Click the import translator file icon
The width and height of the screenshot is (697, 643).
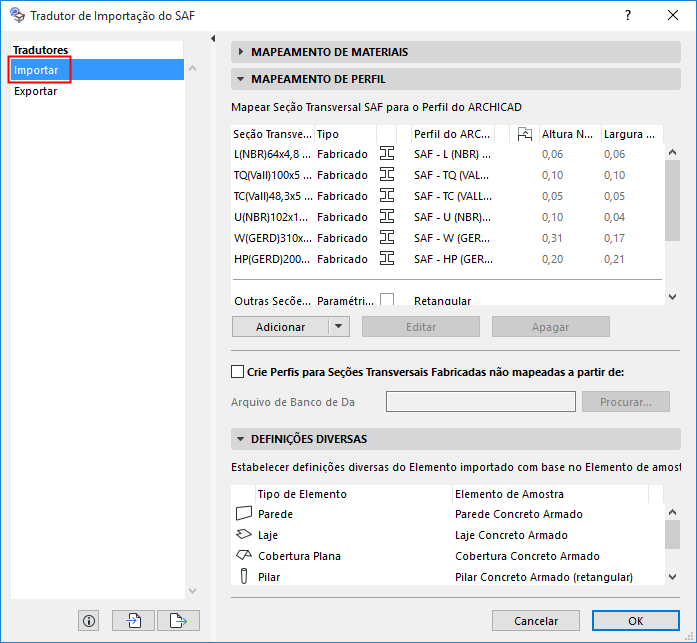(x=133, y=620)
